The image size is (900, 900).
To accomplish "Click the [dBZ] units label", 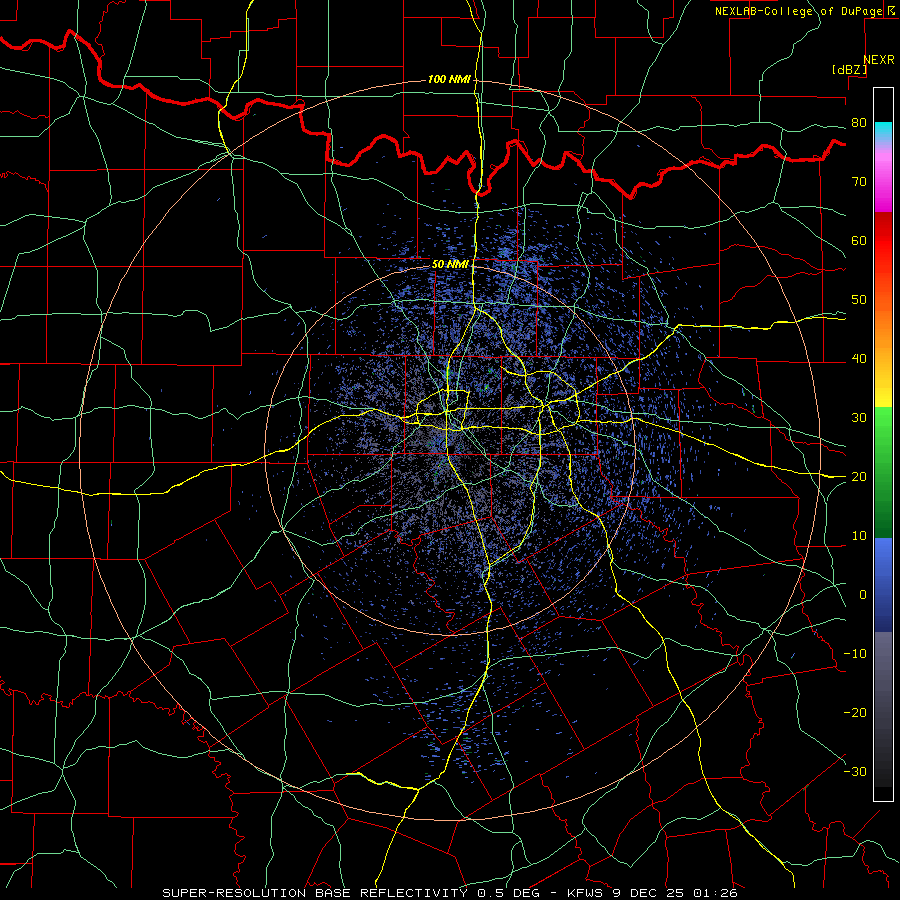I will click(849, 69).
